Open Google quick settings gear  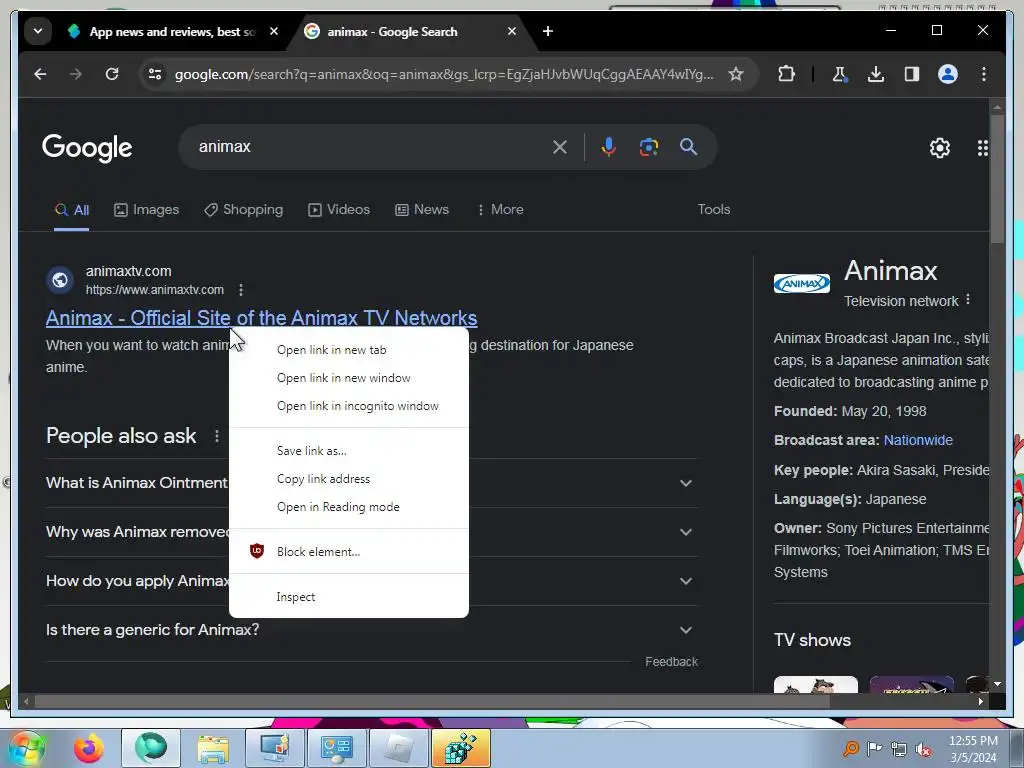click(940, 148)
